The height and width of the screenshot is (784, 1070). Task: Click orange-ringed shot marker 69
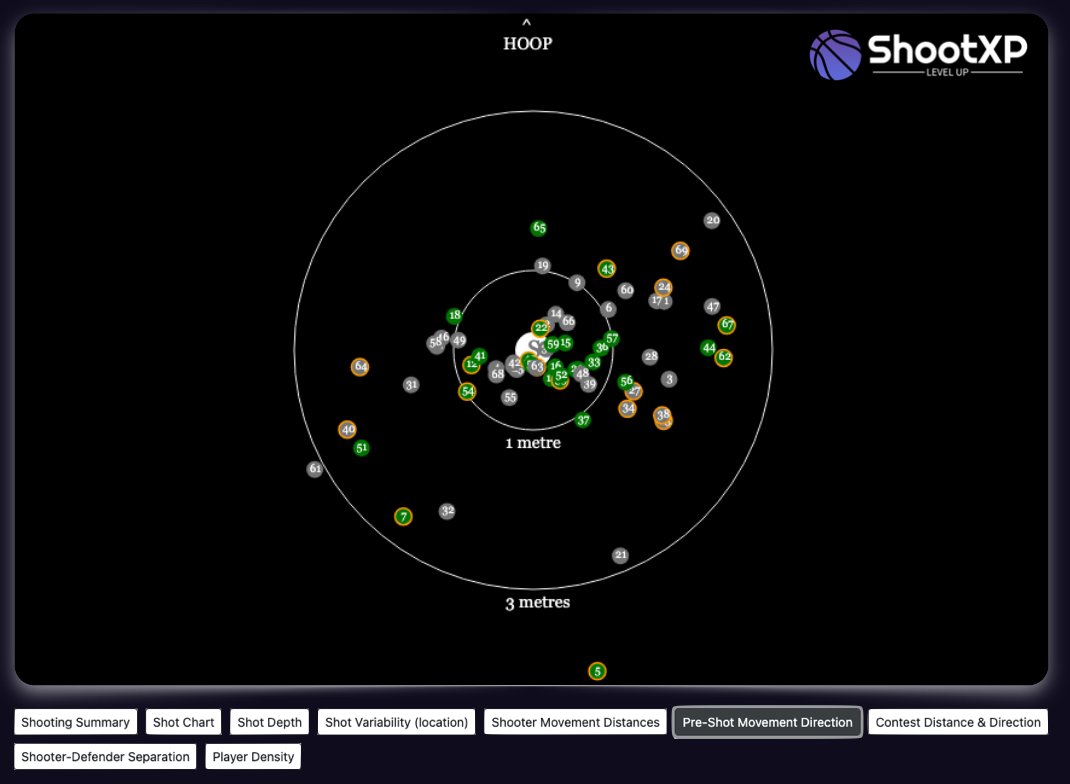click(680, 250)
